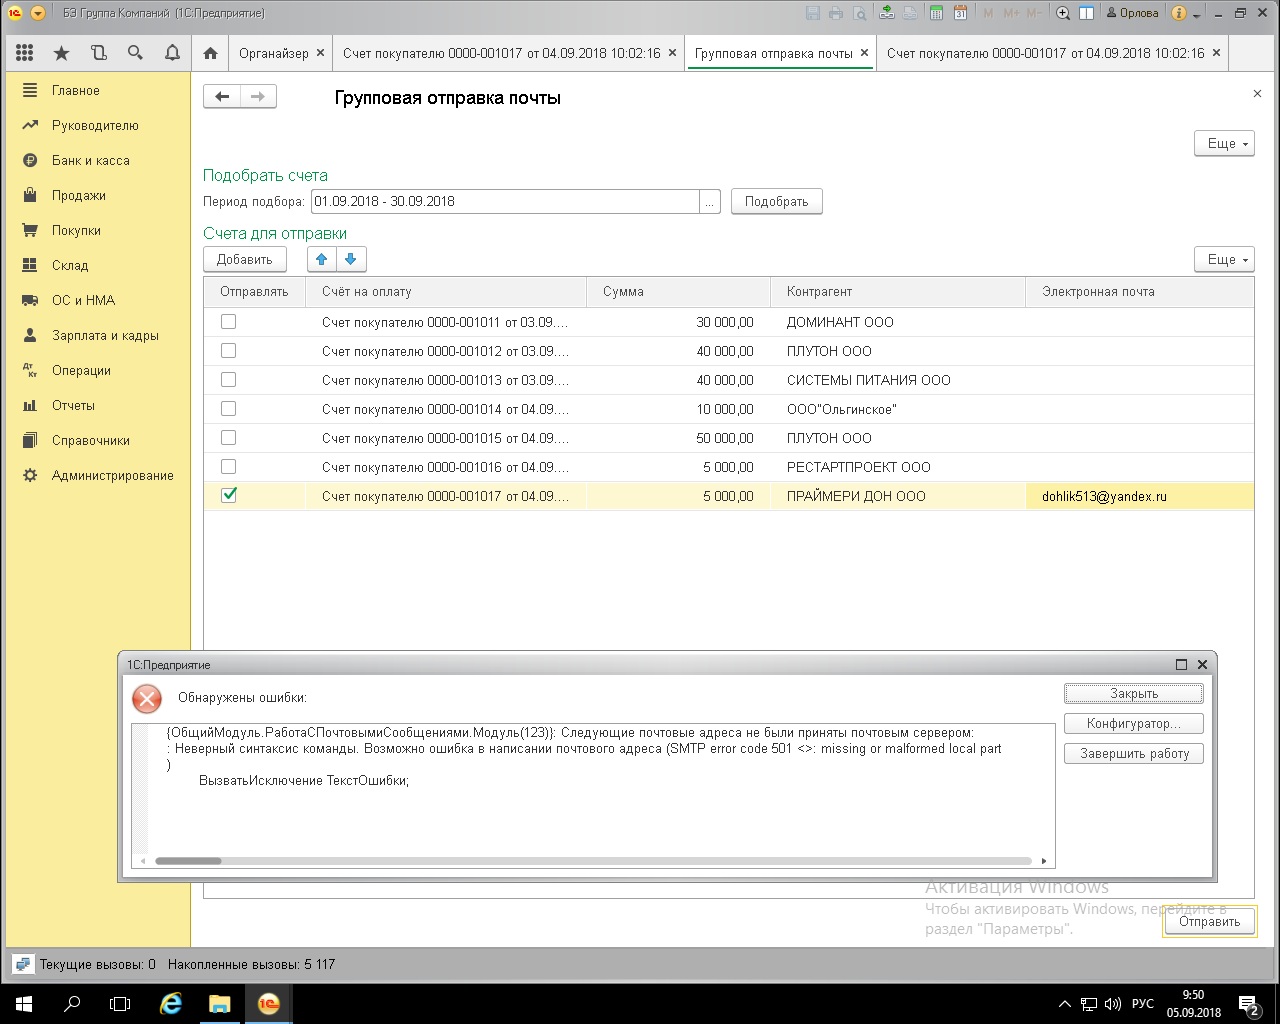This screenshot has height=1024, width=1280.
Task: Check the box for invoice 0000-001015
Action: coord(229,438)
